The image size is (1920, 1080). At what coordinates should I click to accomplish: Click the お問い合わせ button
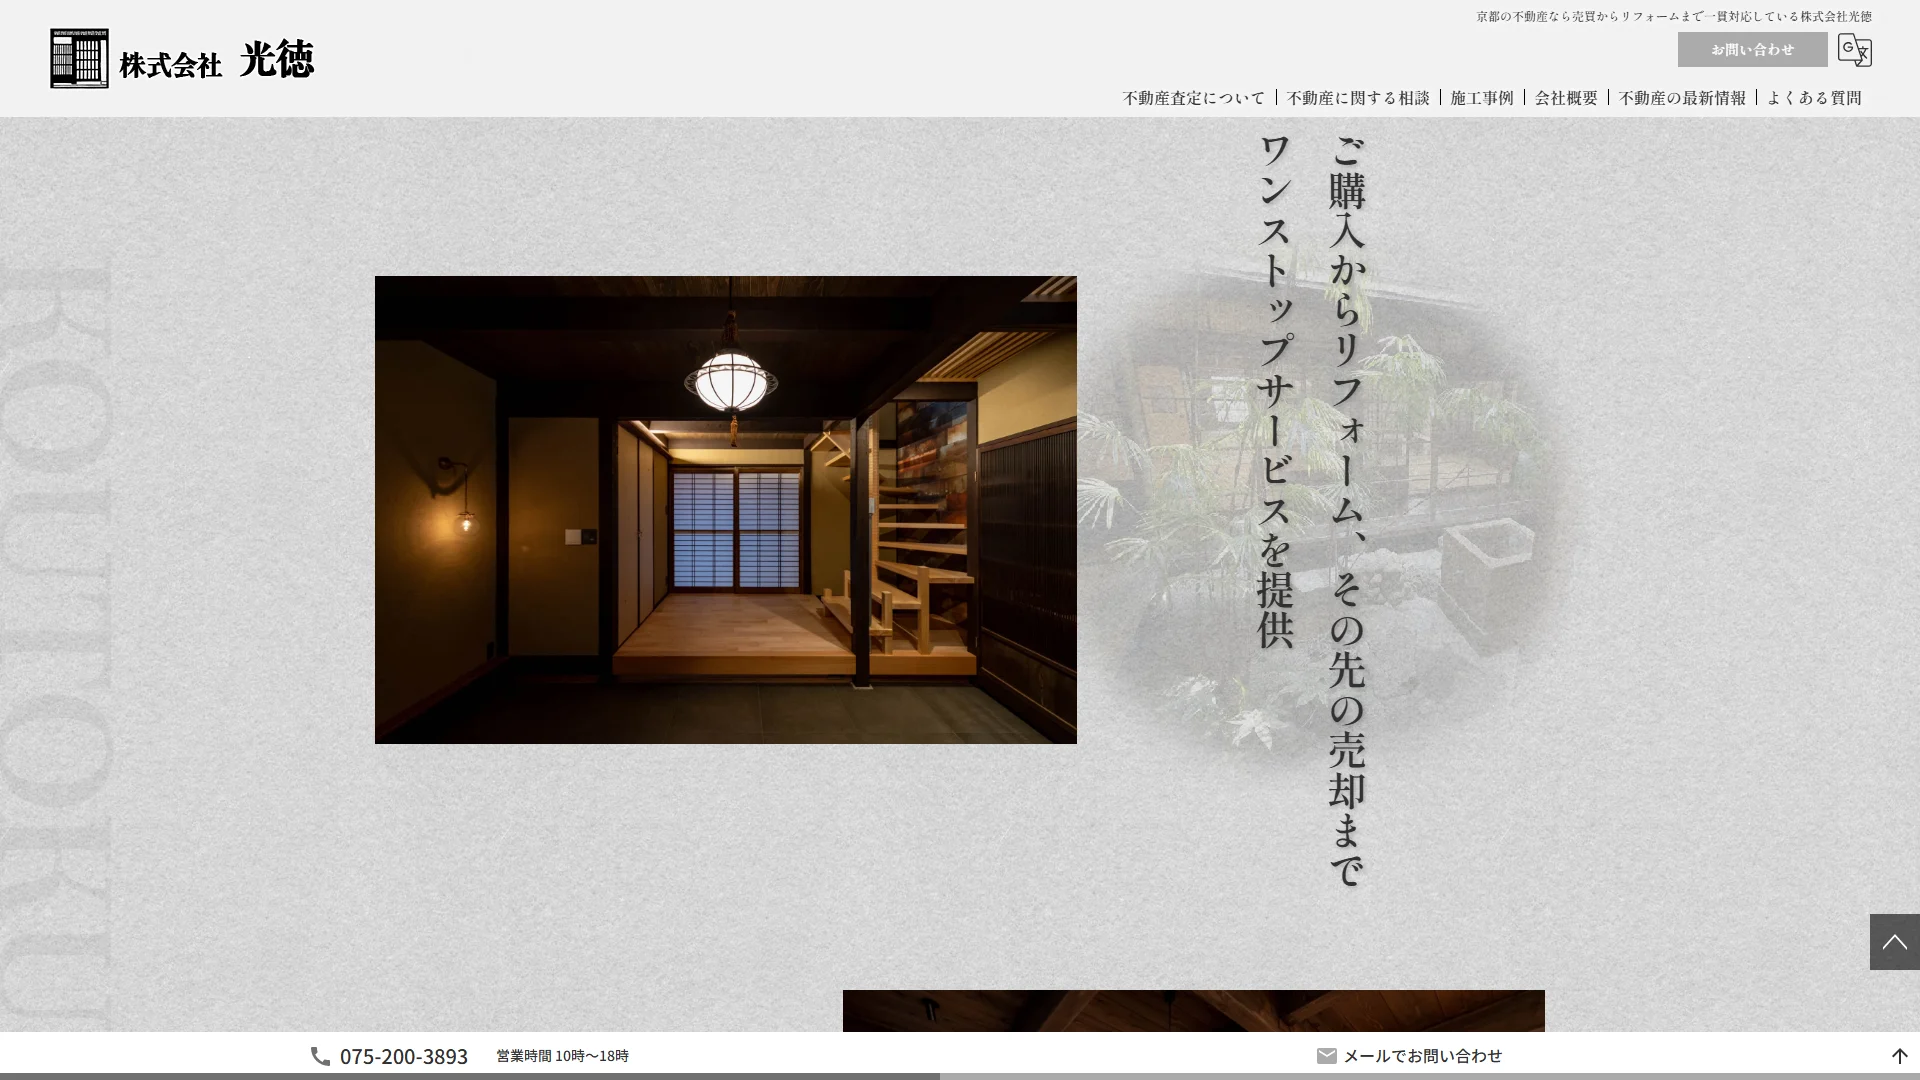tap(1752, 49)
